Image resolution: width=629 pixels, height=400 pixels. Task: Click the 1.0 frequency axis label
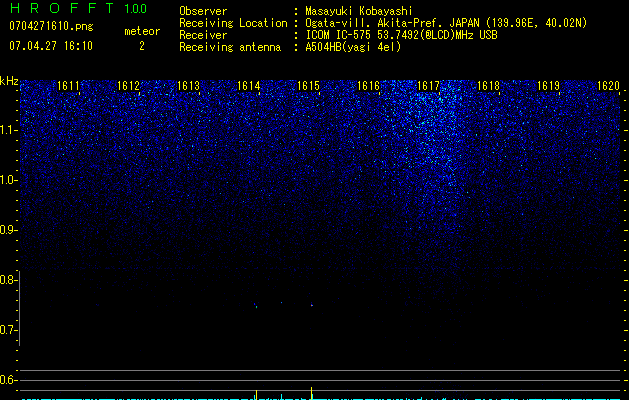(8, 180)
